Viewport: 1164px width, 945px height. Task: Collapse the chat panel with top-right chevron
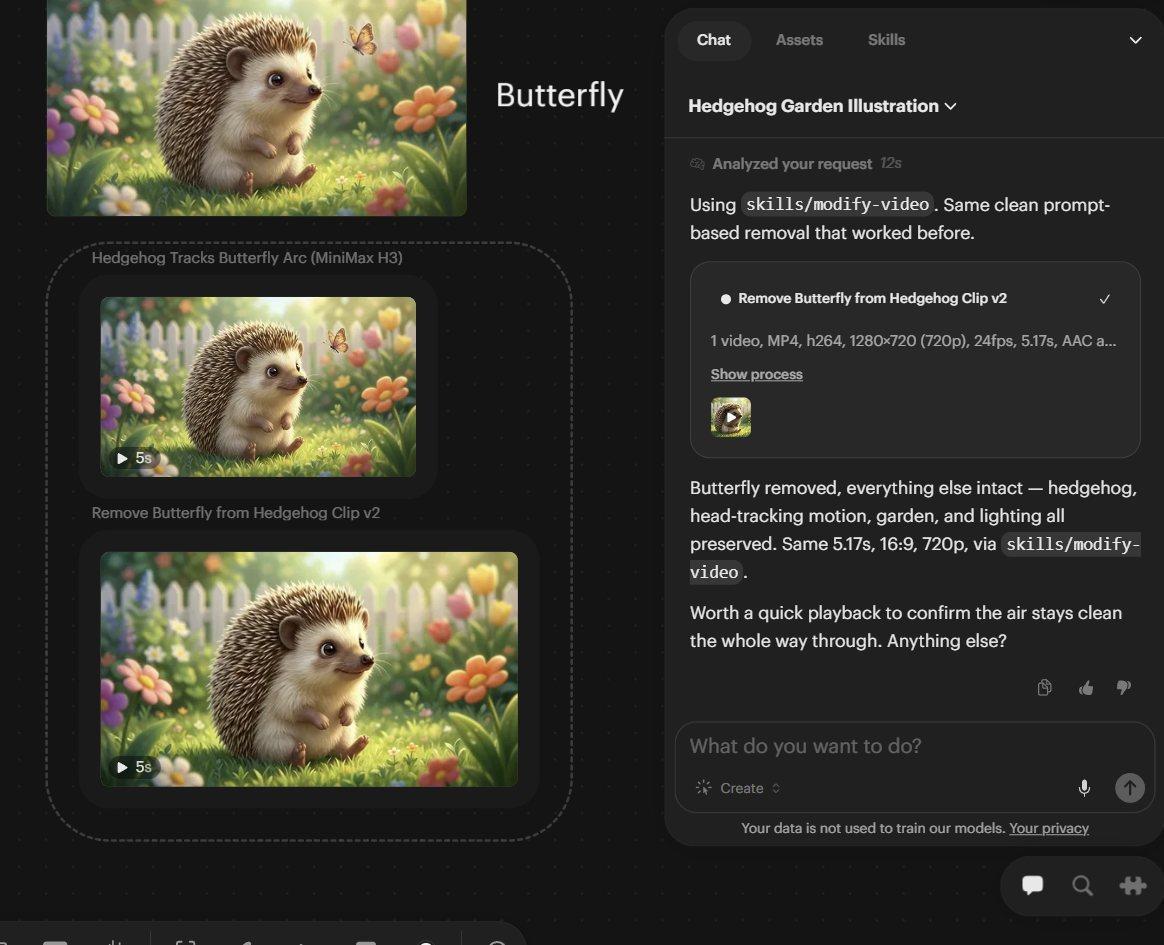pos(1135,40)
